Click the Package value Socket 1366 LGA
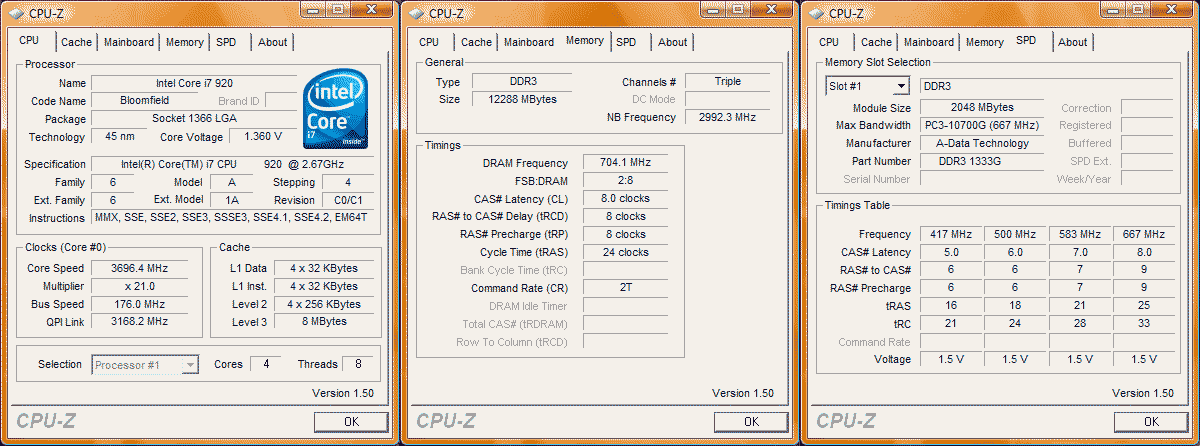This screenshot has width=1200, height=446. 194,119
